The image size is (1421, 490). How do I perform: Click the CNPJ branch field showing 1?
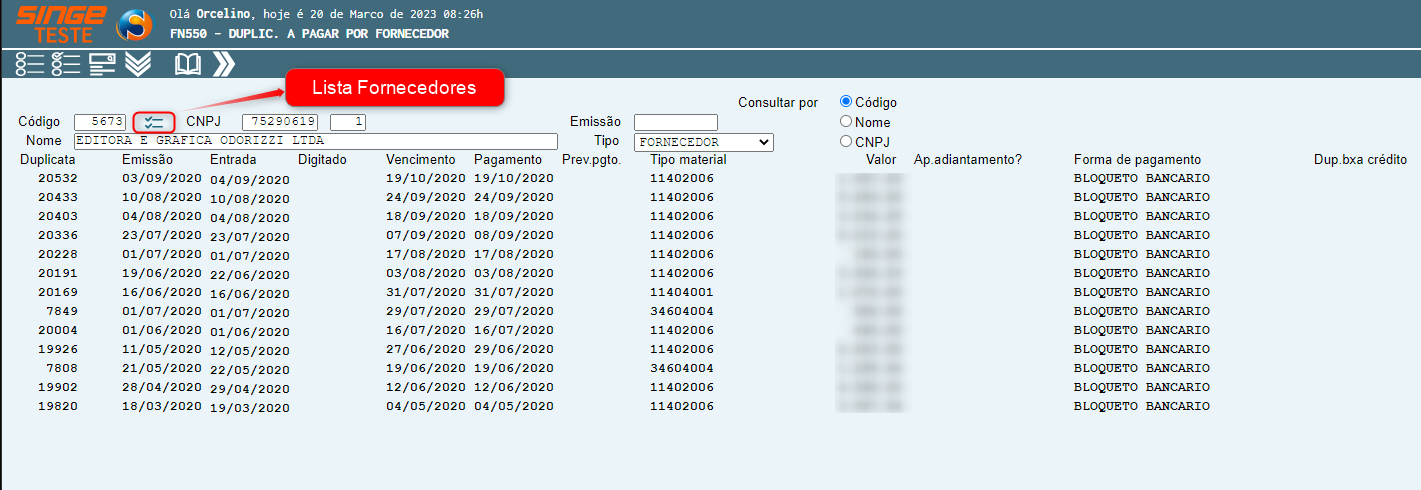click(347, 122)
